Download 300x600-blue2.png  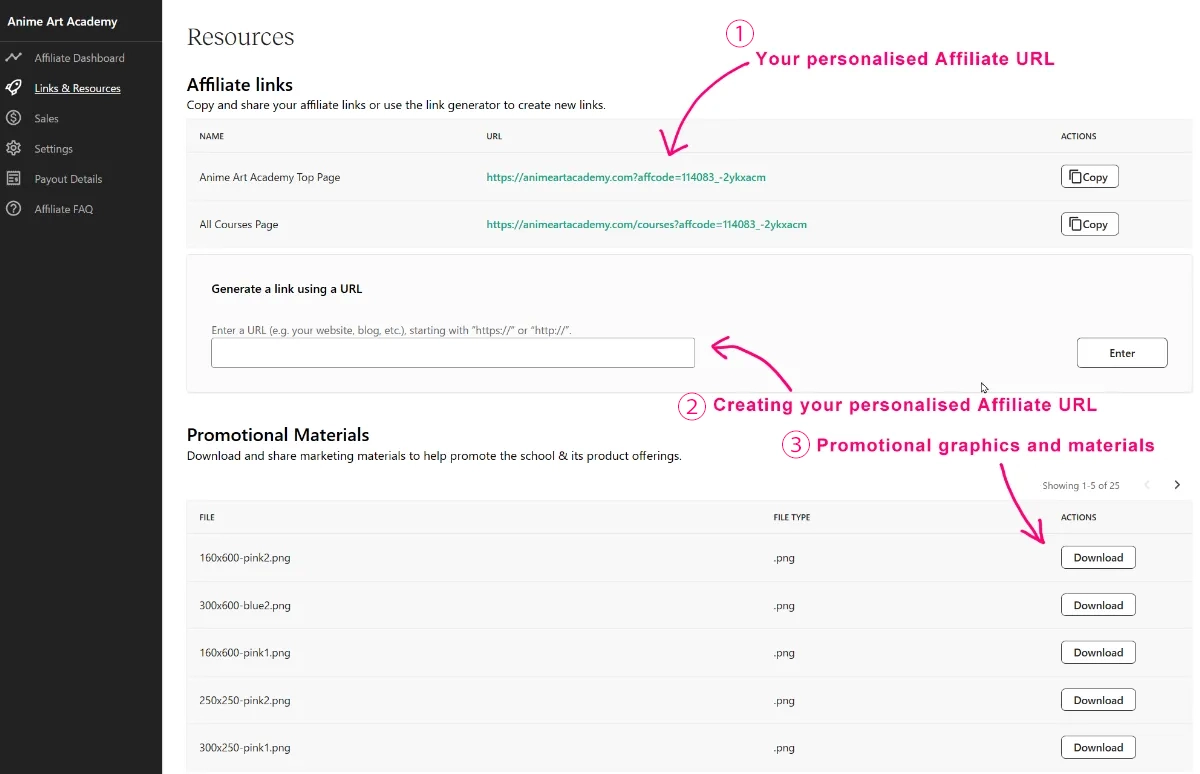click(1098, 605)
